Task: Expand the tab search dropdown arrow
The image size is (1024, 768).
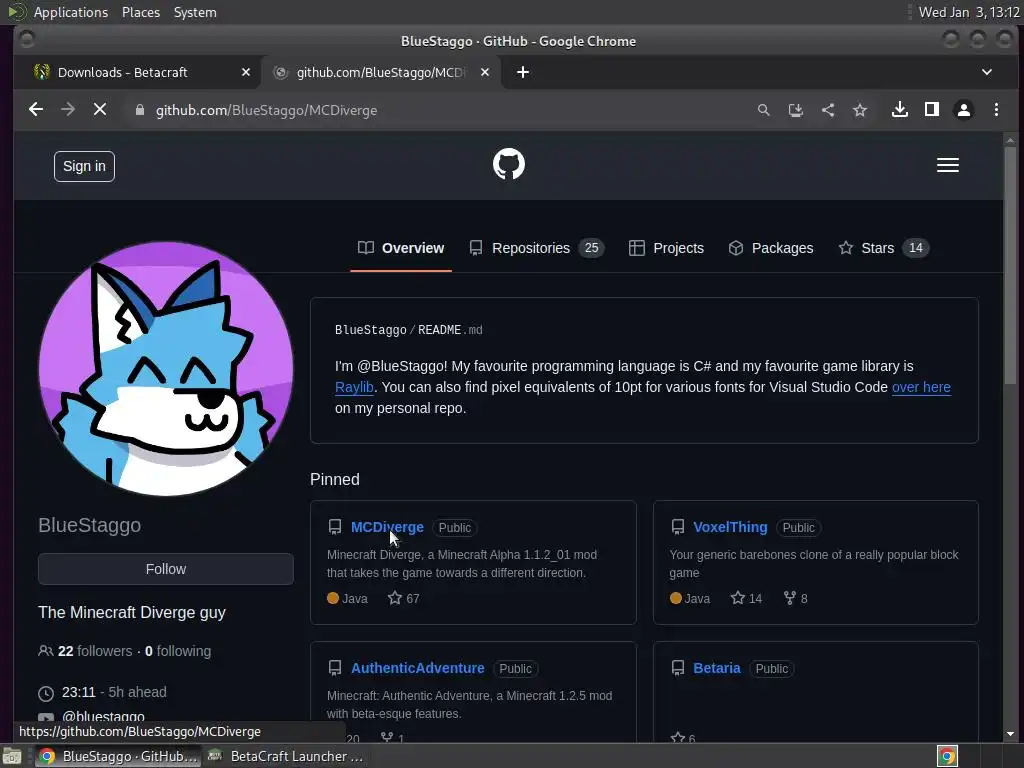Action: point(987,72)
